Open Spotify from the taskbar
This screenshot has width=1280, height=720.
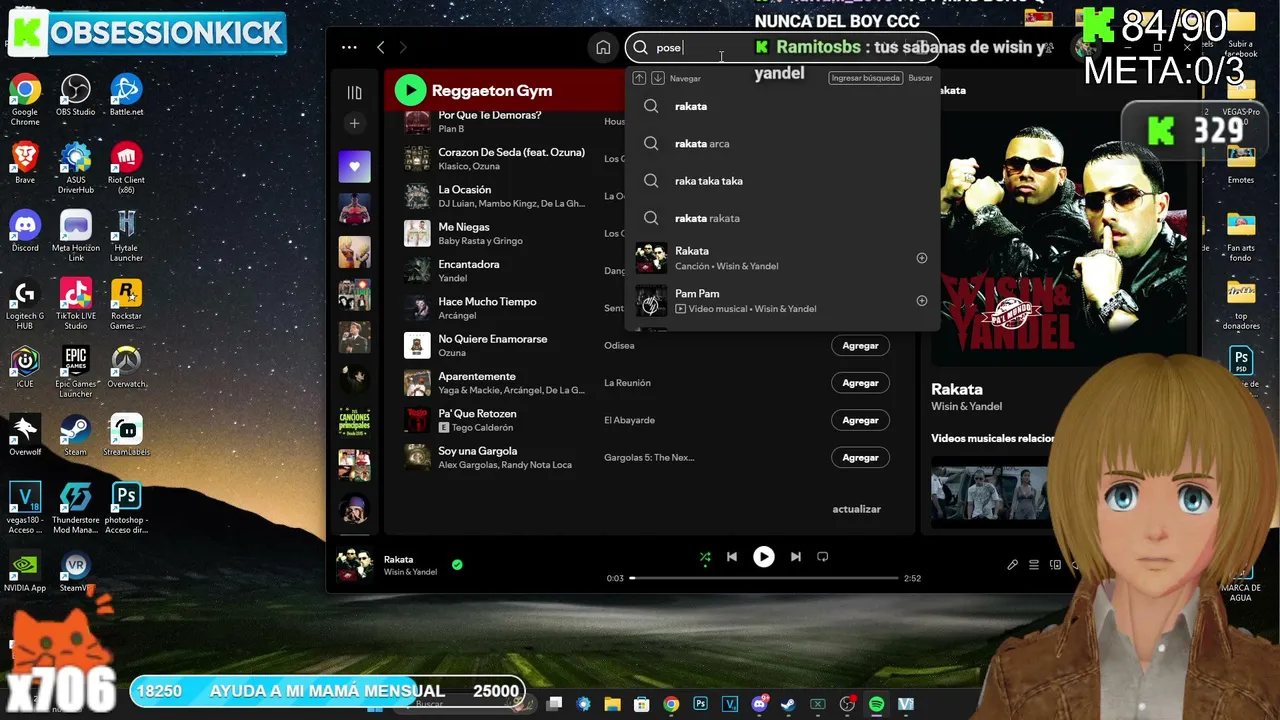(876, 704)
